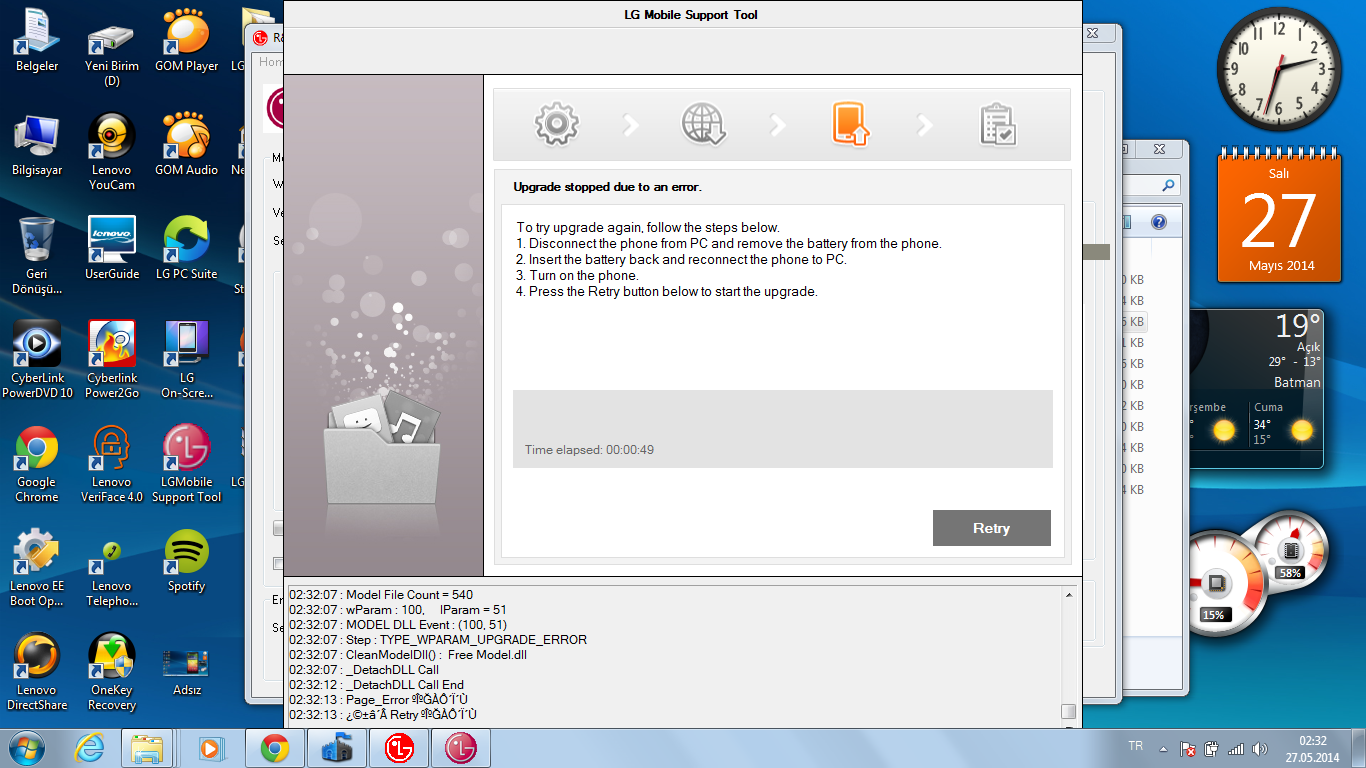Launch GOM Audio from the desktop
Viewport: 1366px width, 768px height.
coord(186,144)
